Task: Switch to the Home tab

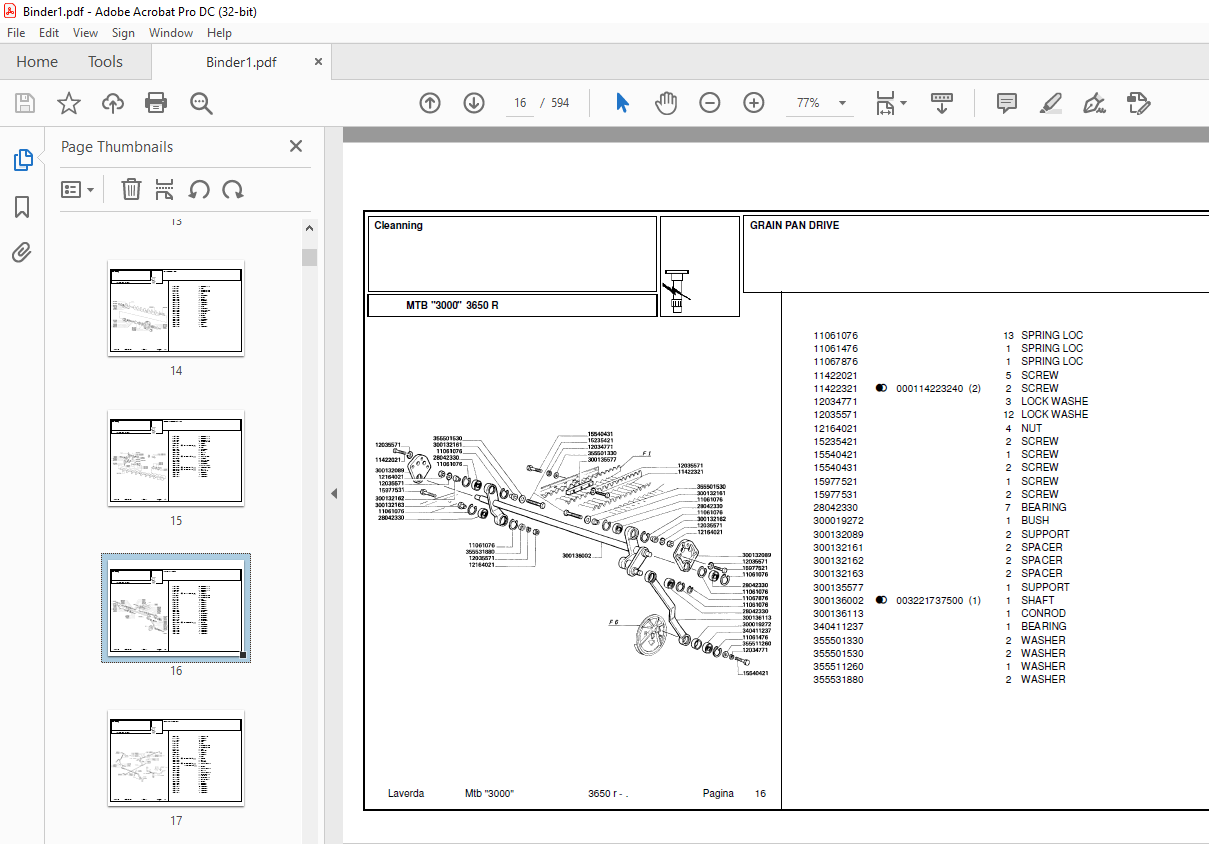Action: [37, 62]
